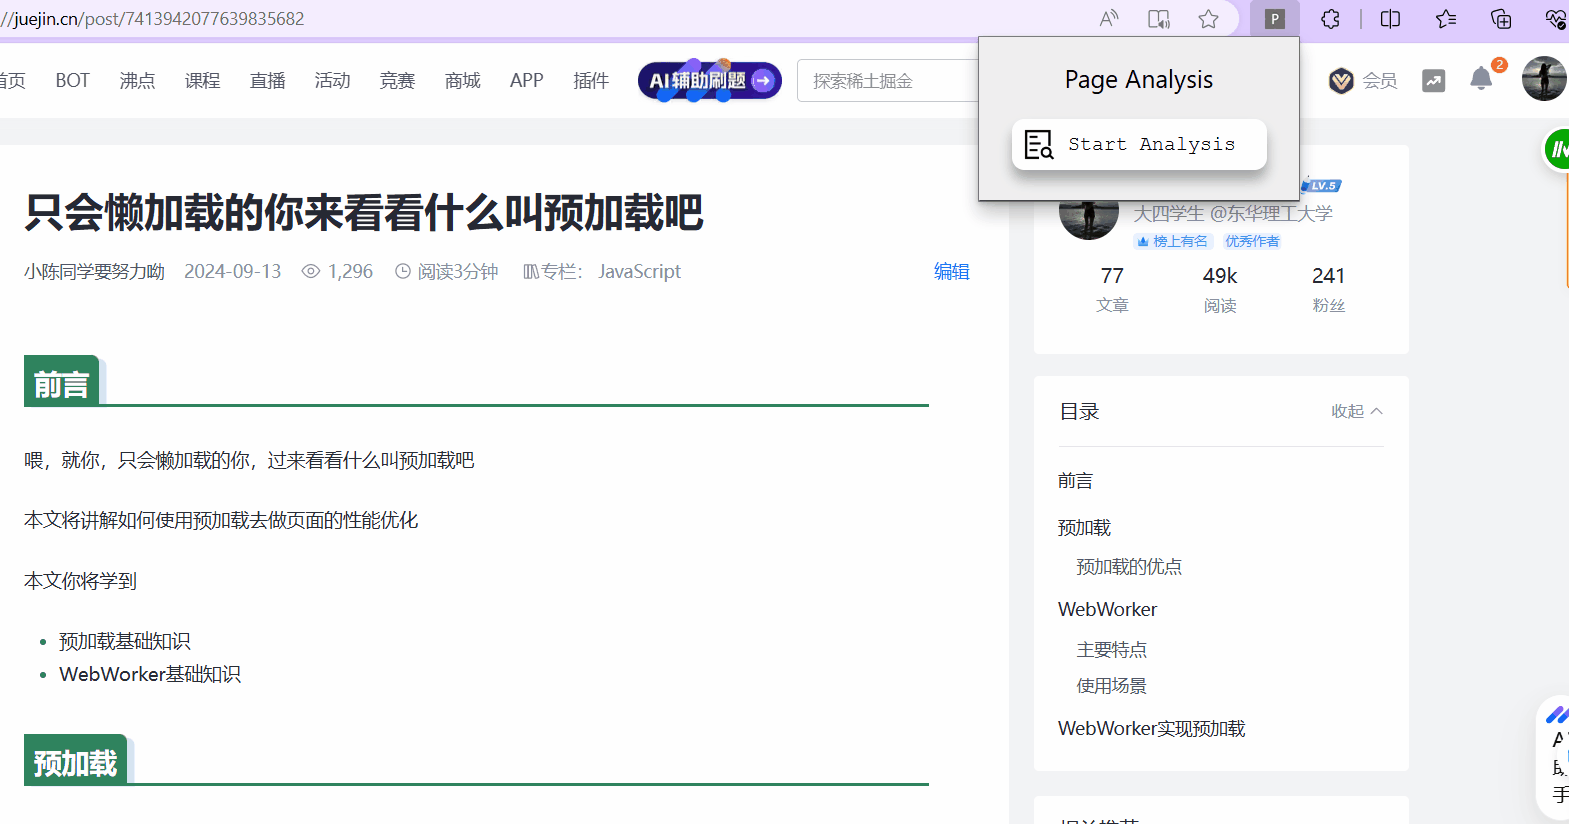Open the 沸点 nav item

tap(137, 81)
